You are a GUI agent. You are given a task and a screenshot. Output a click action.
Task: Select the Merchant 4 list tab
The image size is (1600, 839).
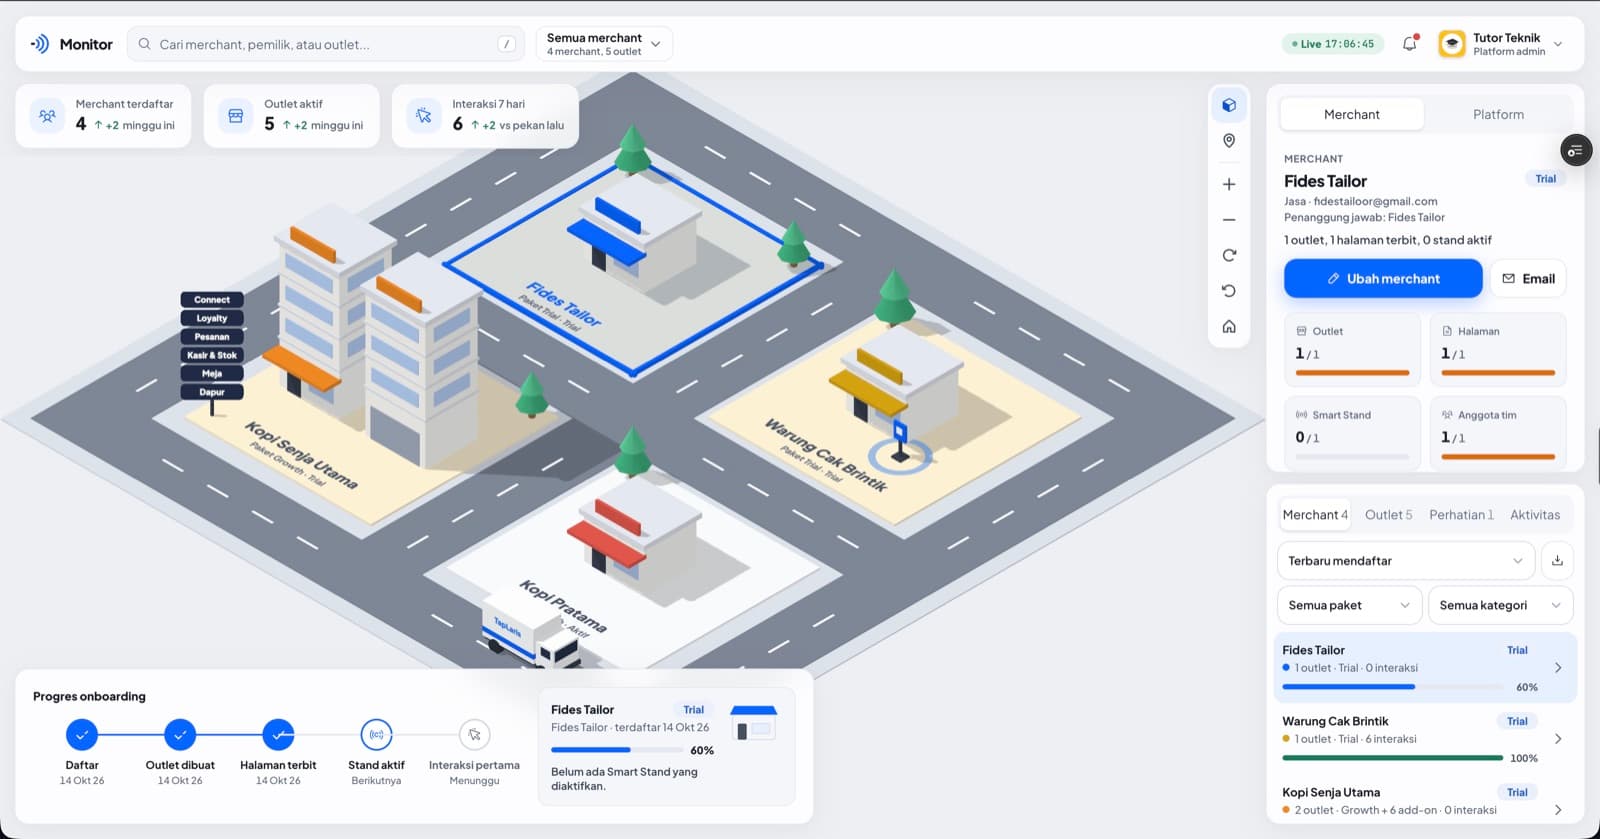(x=1315, y=515)
